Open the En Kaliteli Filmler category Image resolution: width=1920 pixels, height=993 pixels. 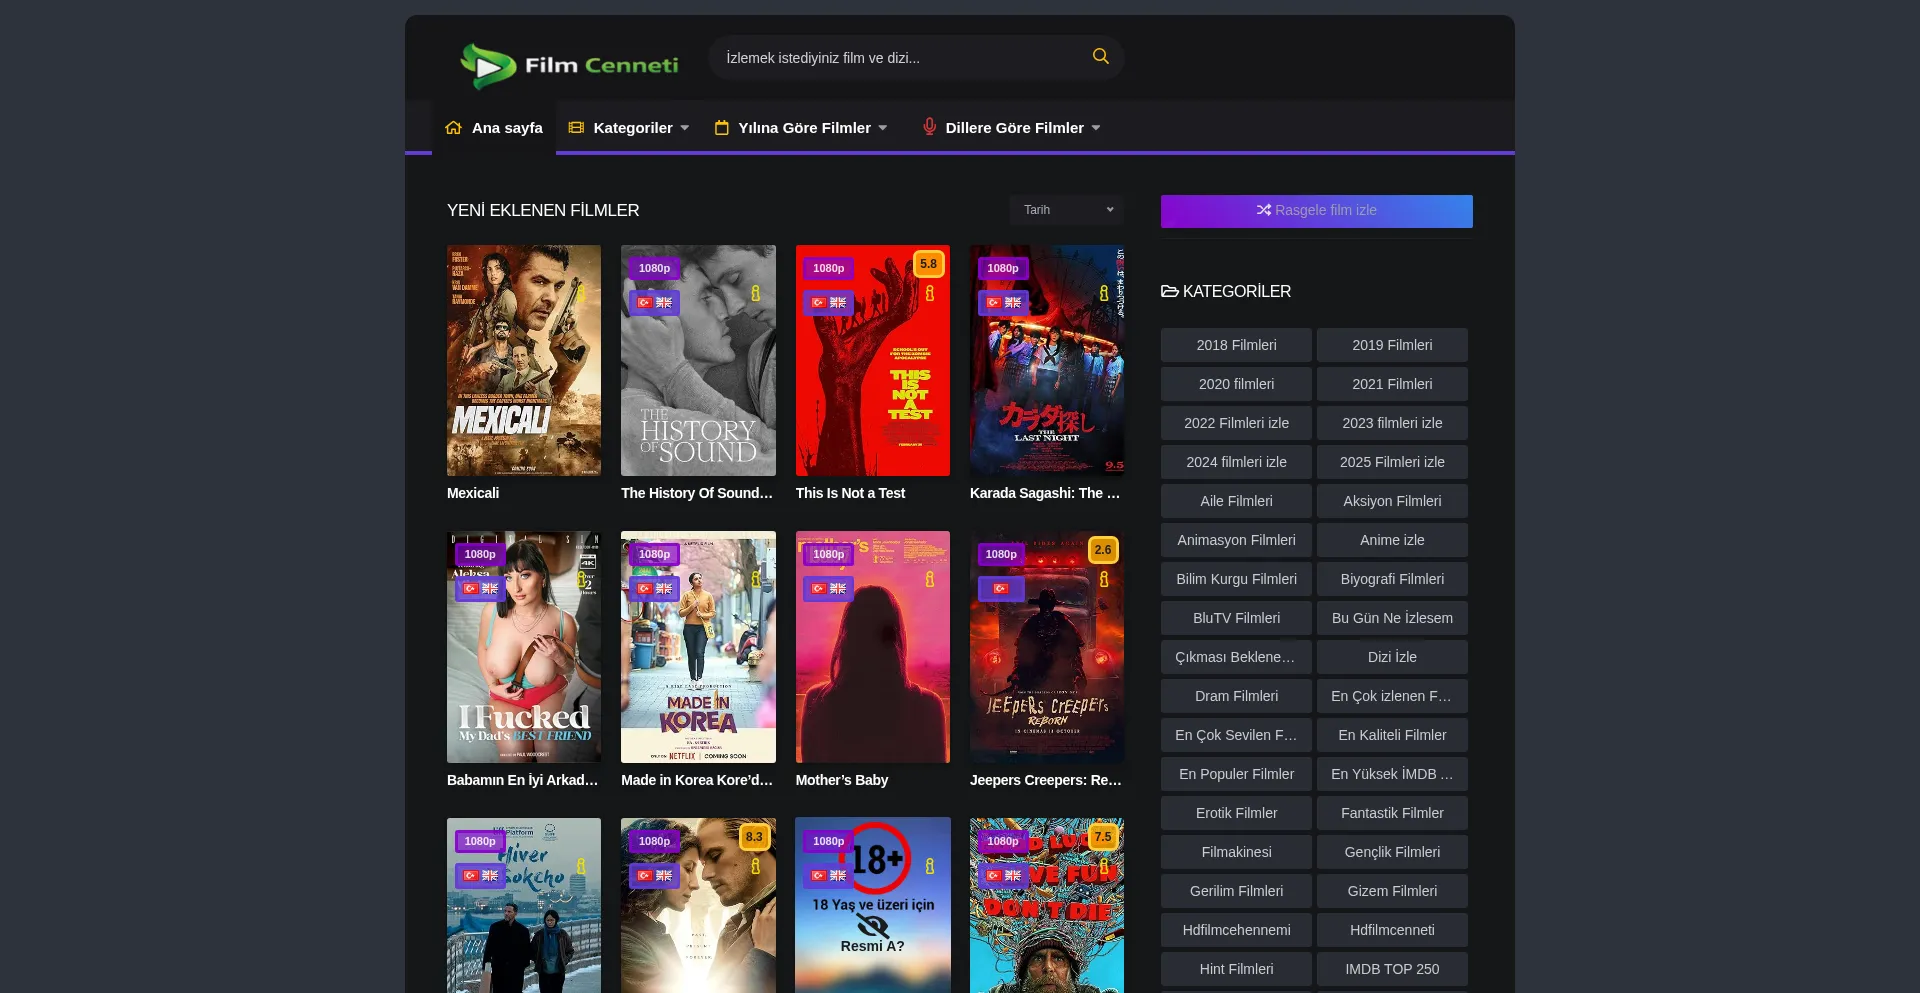(x=1392, y=735)
